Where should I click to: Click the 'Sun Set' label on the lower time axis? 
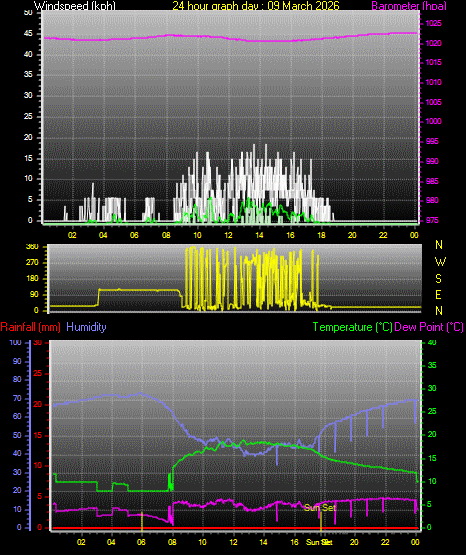pos(319,542)
